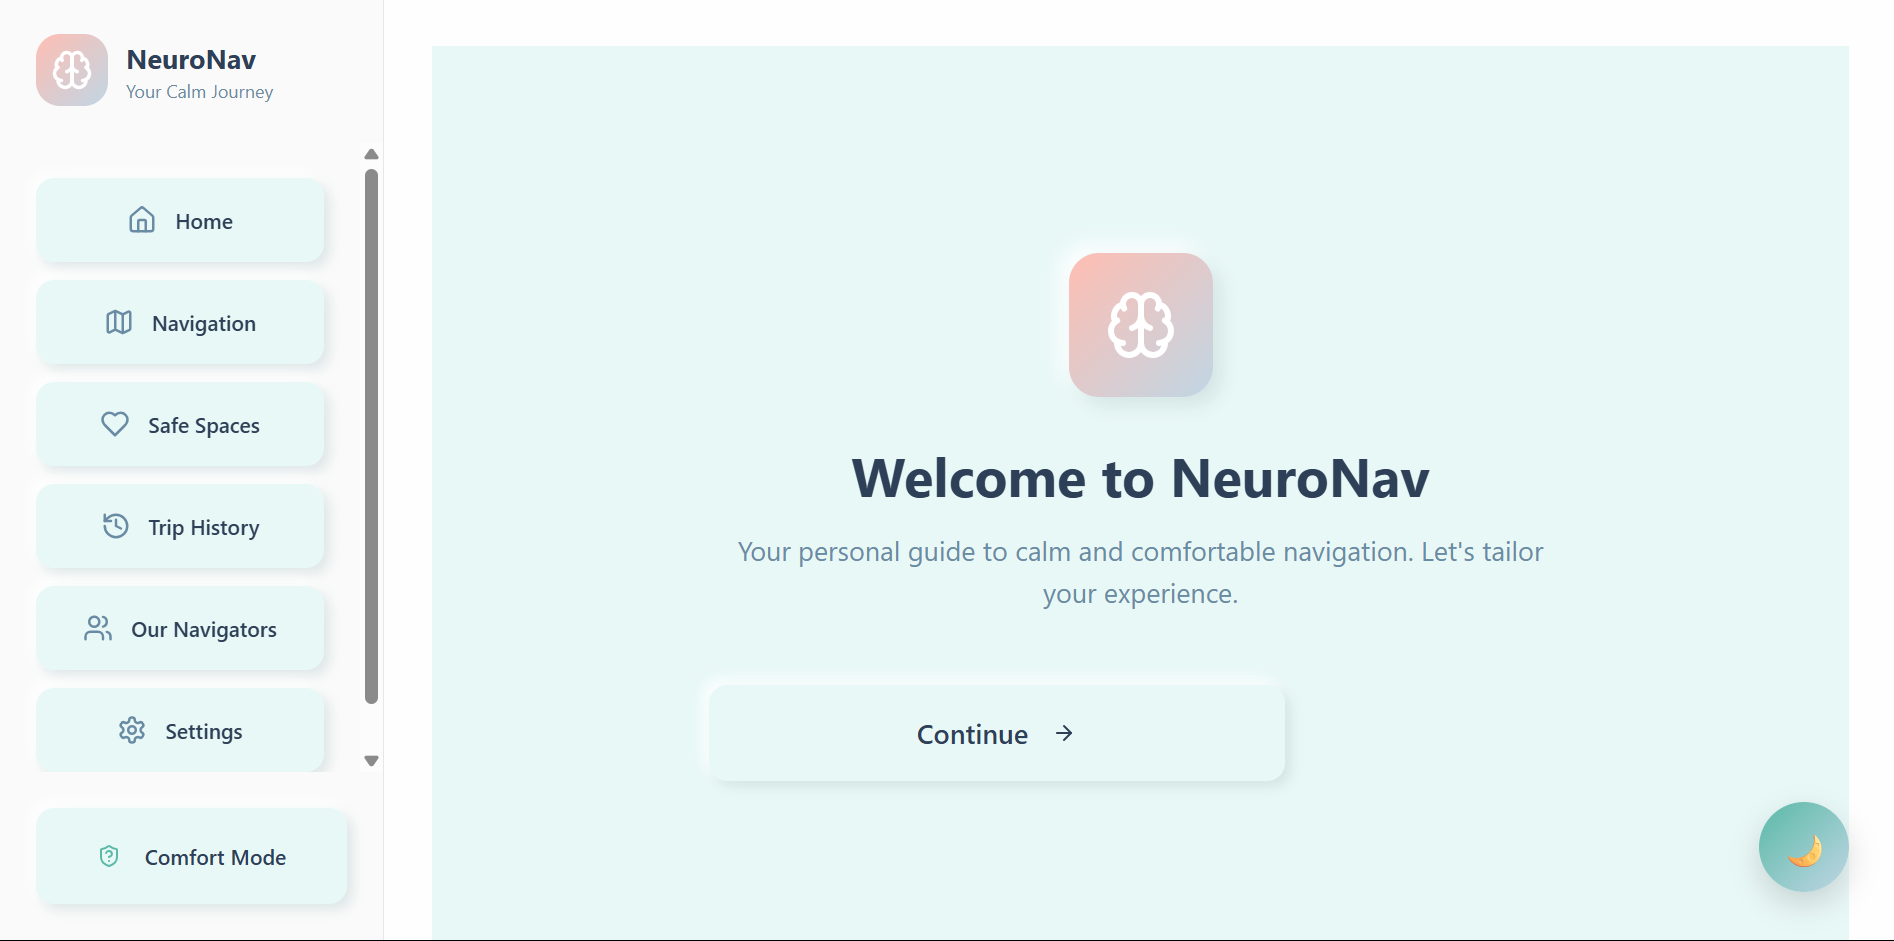Screen dimensions: 1894x941
Task: Click the sidebar scrollbar up arrow
Action: [x=371, y=154]
